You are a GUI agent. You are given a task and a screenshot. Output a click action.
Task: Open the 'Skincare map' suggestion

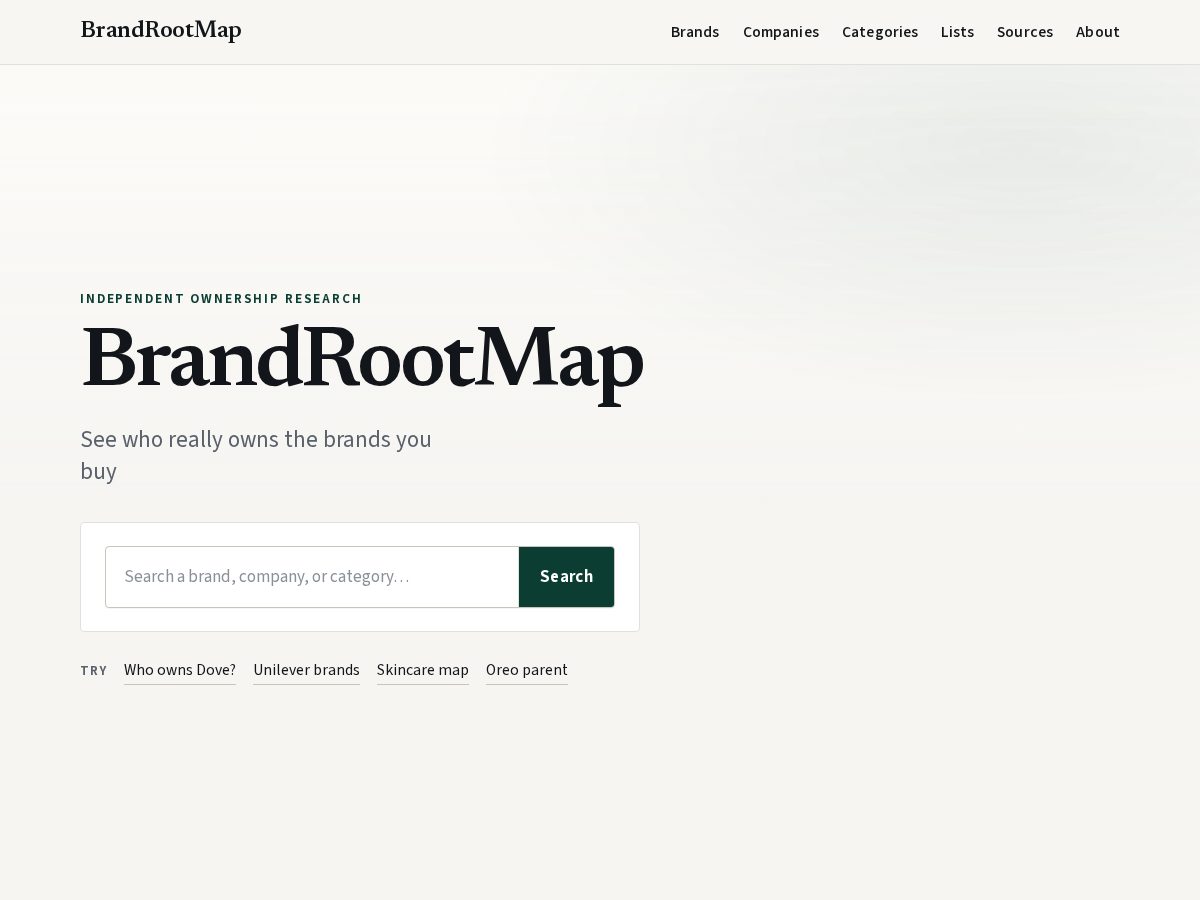tap(423, 670)
